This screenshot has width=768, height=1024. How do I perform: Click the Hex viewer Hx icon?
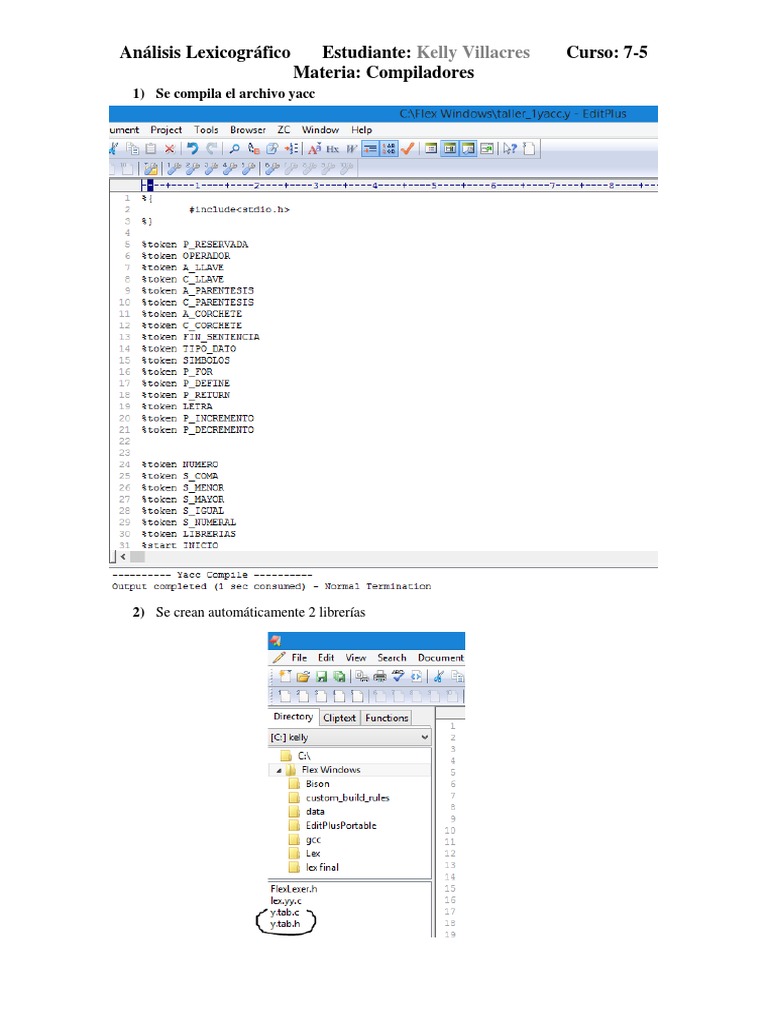click(x=332, y=149)
